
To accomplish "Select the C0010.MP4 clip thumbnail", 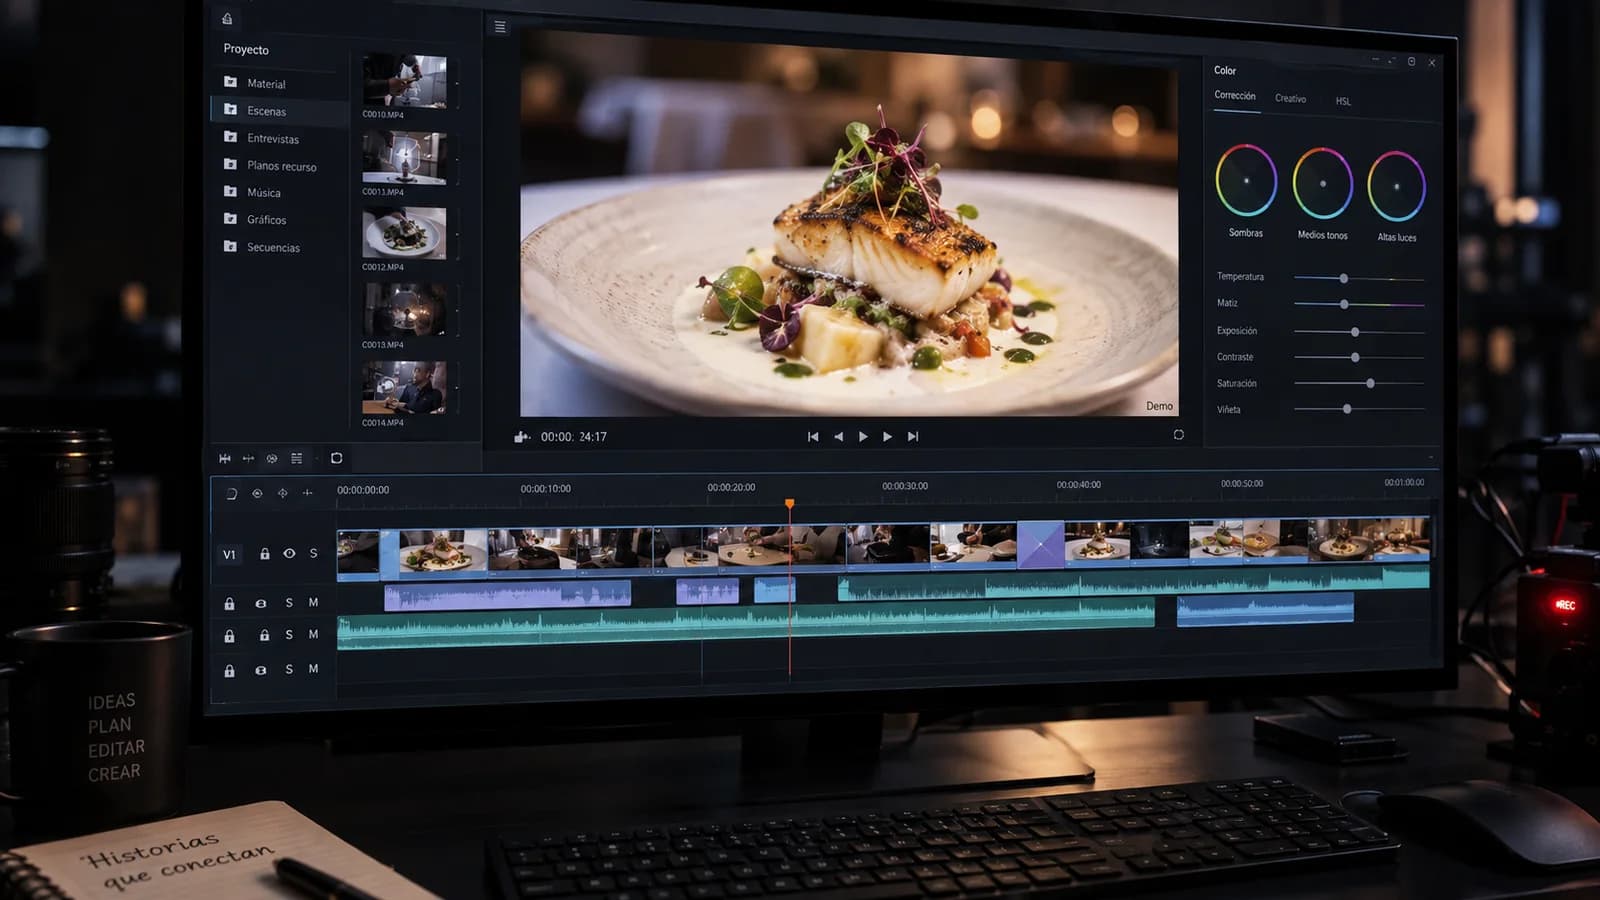I will click(404, 81).
